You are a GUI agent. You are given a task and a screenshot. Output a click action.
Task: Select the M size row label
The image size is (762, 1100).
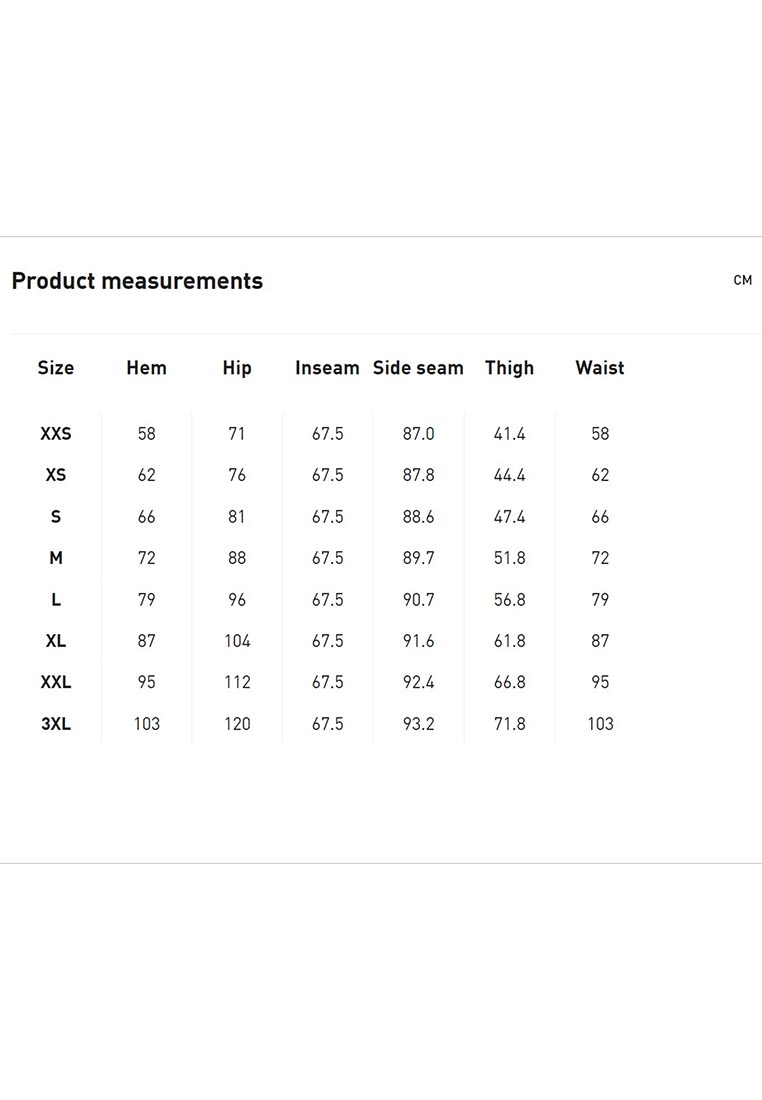point(55,558)
